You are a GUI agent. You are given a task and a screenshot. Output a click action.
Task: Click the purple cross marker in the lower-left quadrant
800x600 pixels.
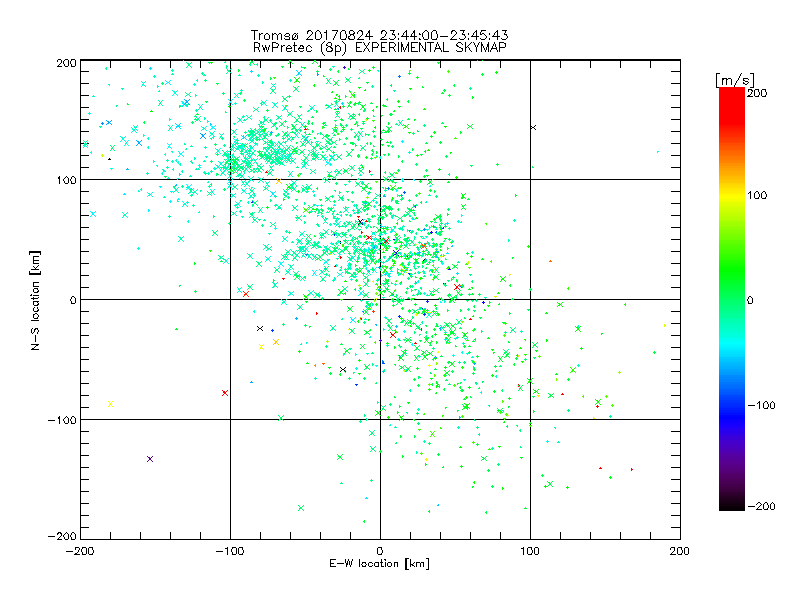(x=149, y=459)
